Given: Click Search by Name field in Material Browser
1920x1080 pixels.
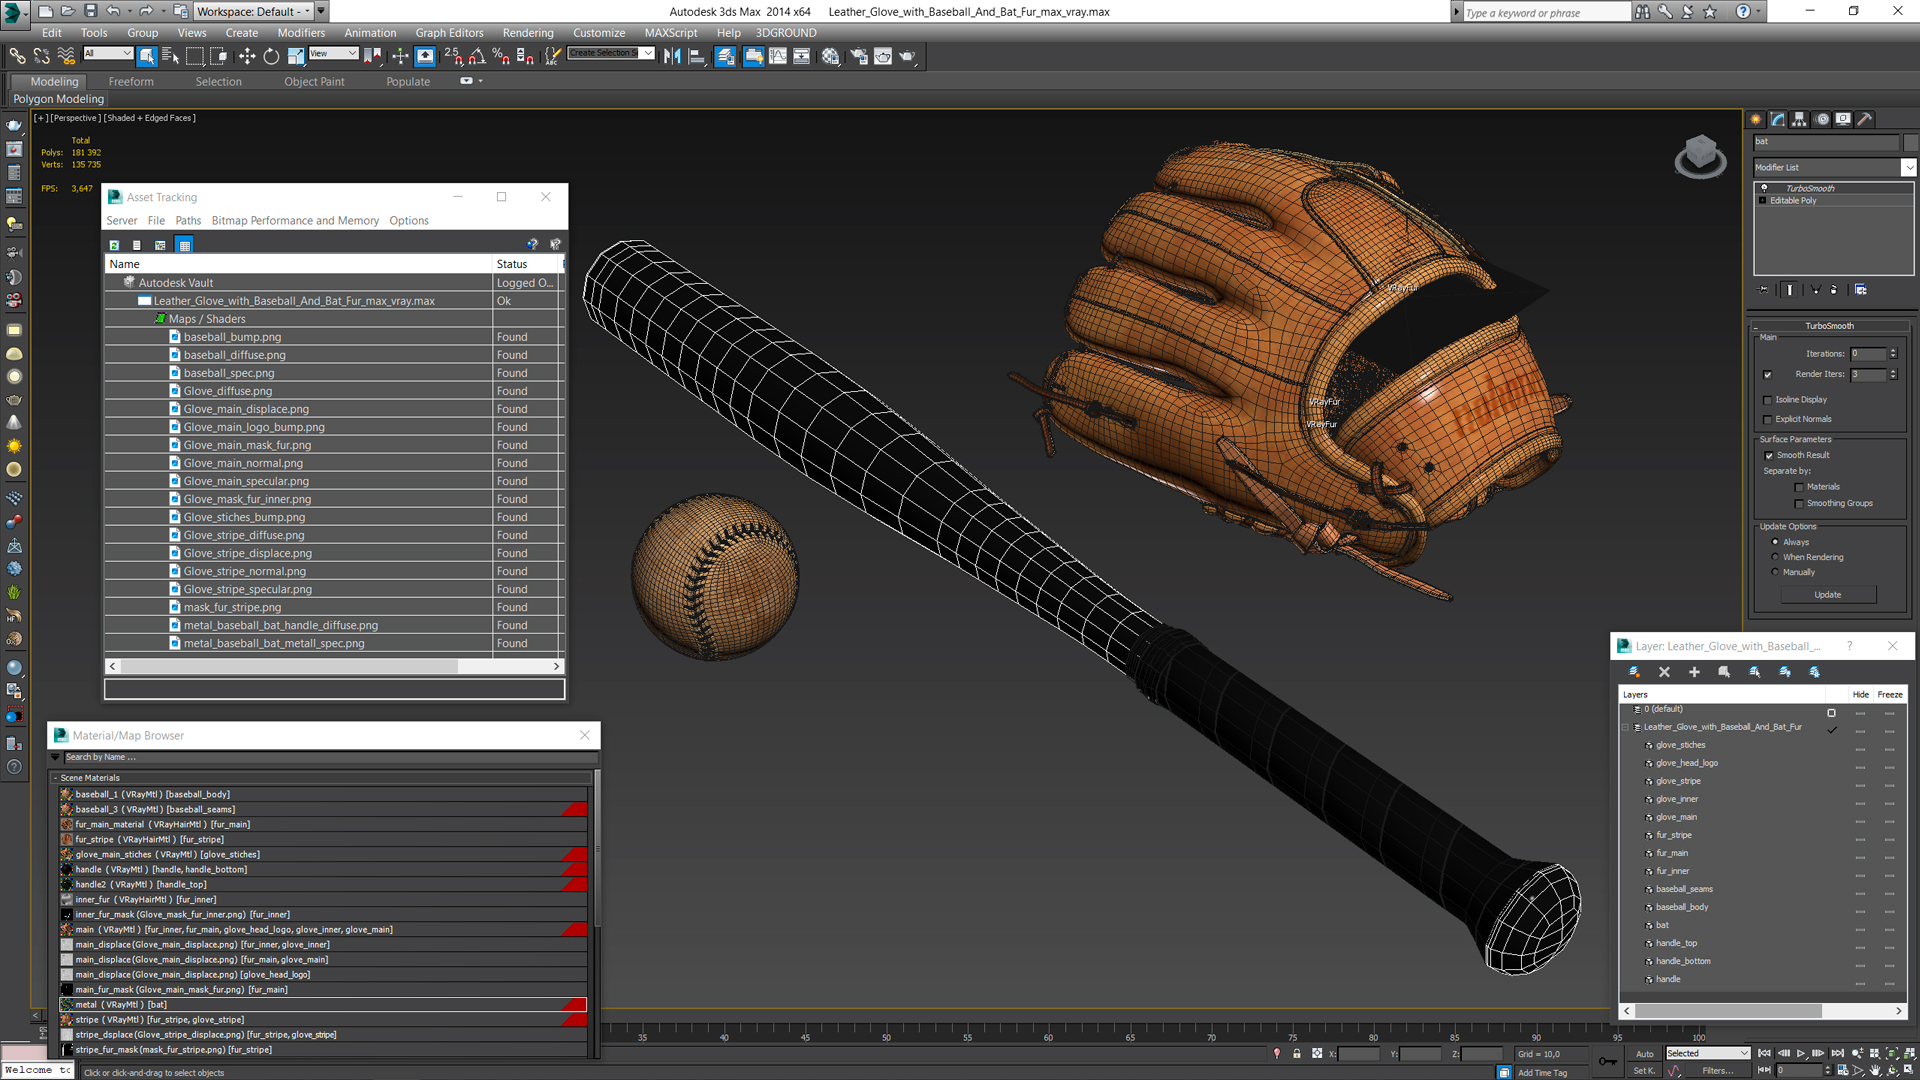Looking at the screenshot, I should (330, 757).
